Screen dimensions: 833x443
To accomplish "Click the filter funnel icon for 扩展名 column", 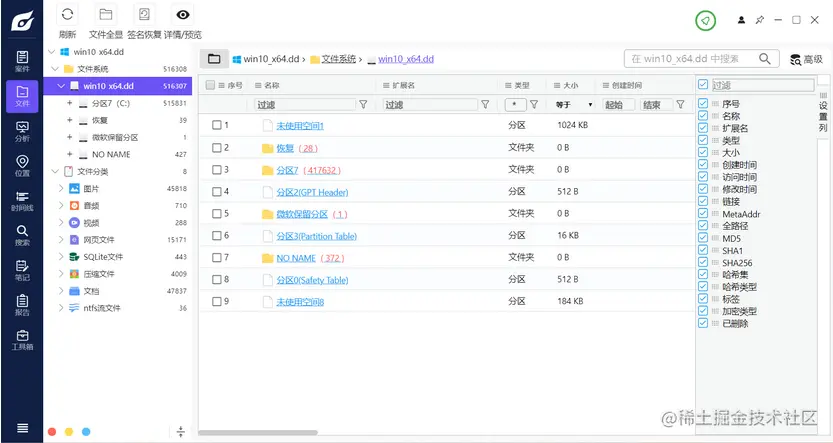I will tap(485, 105).
